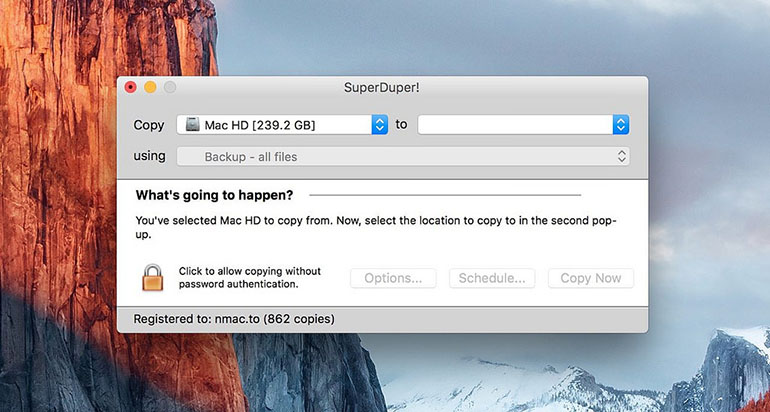The width and height of the screenshot is (770, 412).
Task: Click the padlock icon to unlock copying
Action: click(x=152, y=277)
